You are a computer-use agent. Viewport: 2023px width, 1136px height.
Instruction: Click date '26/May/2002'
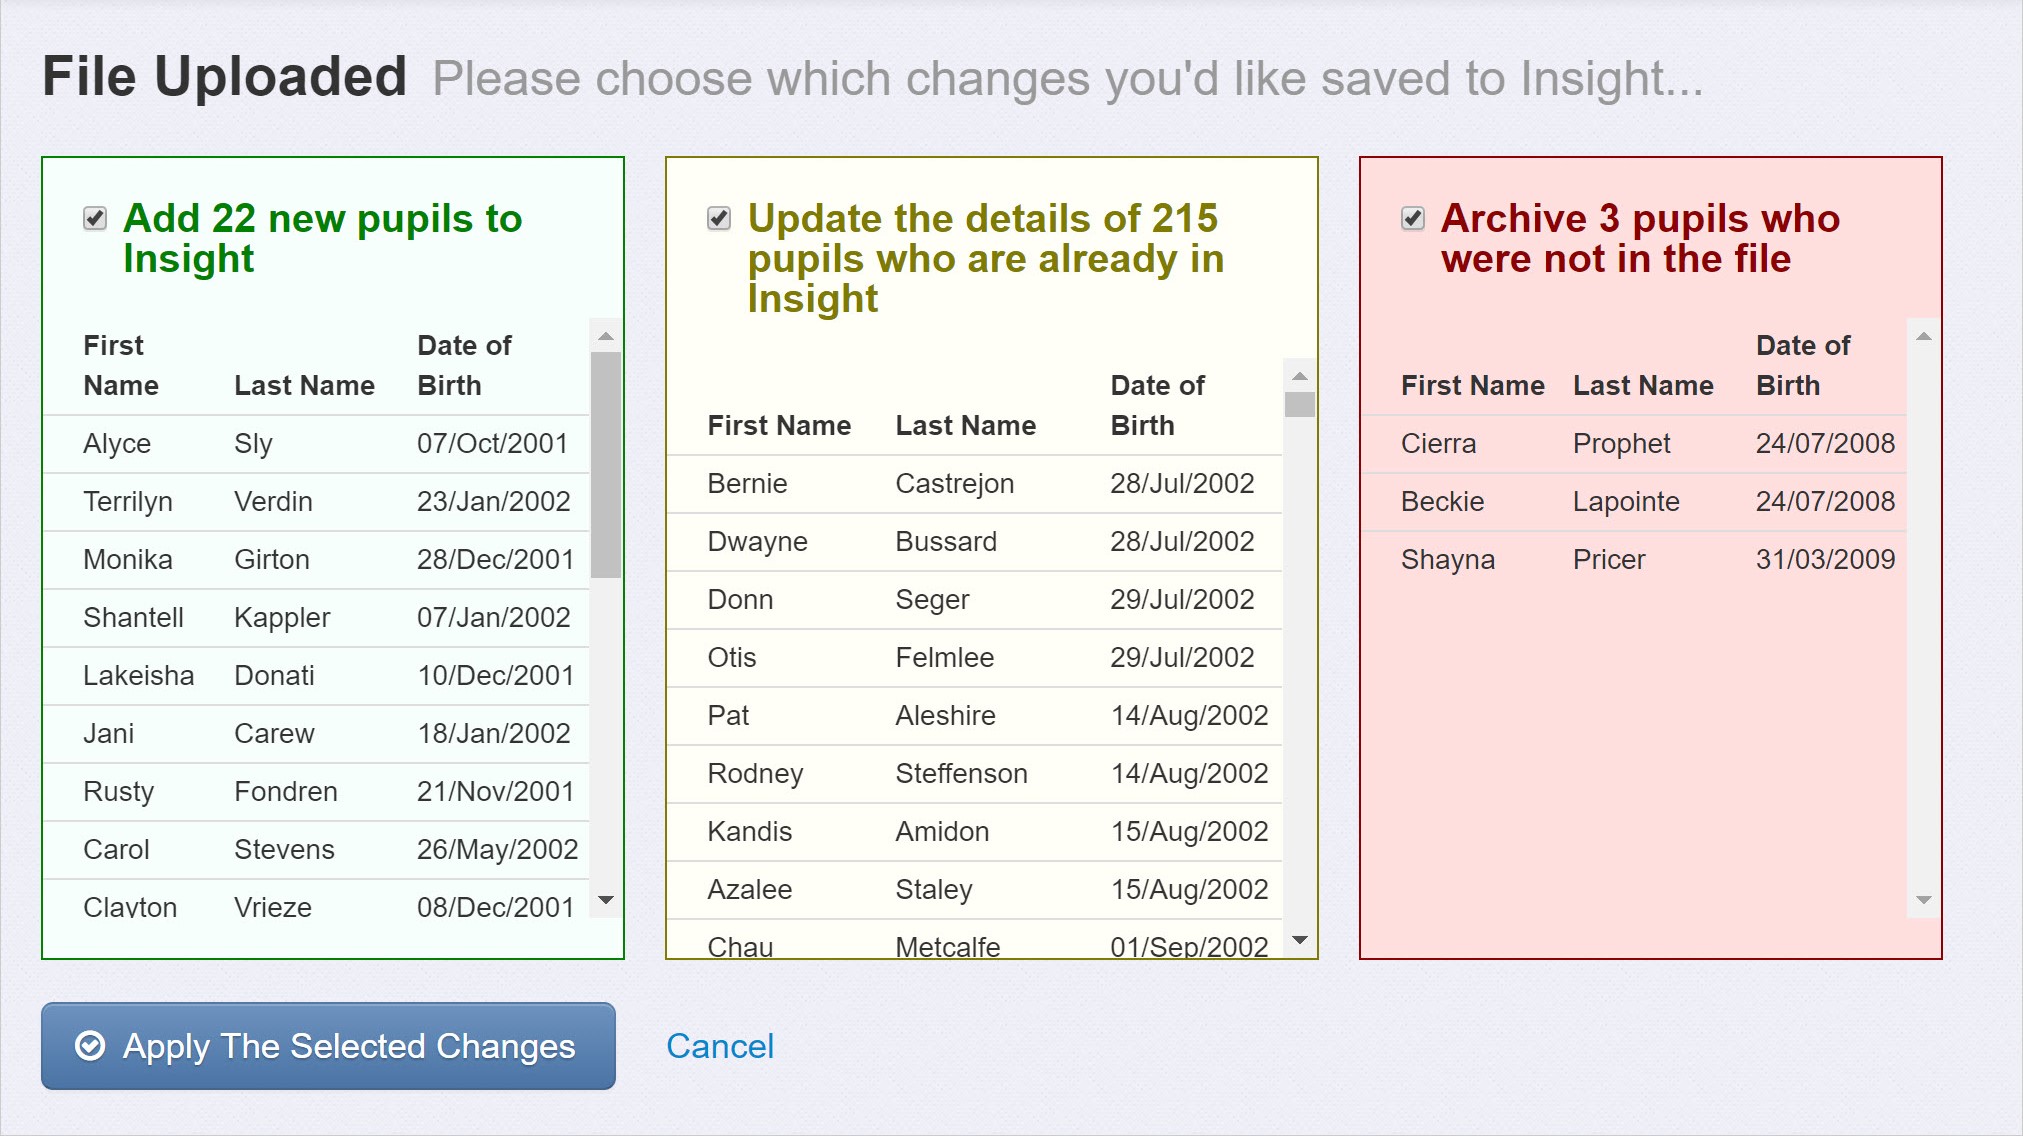click(x=498, y=849)
